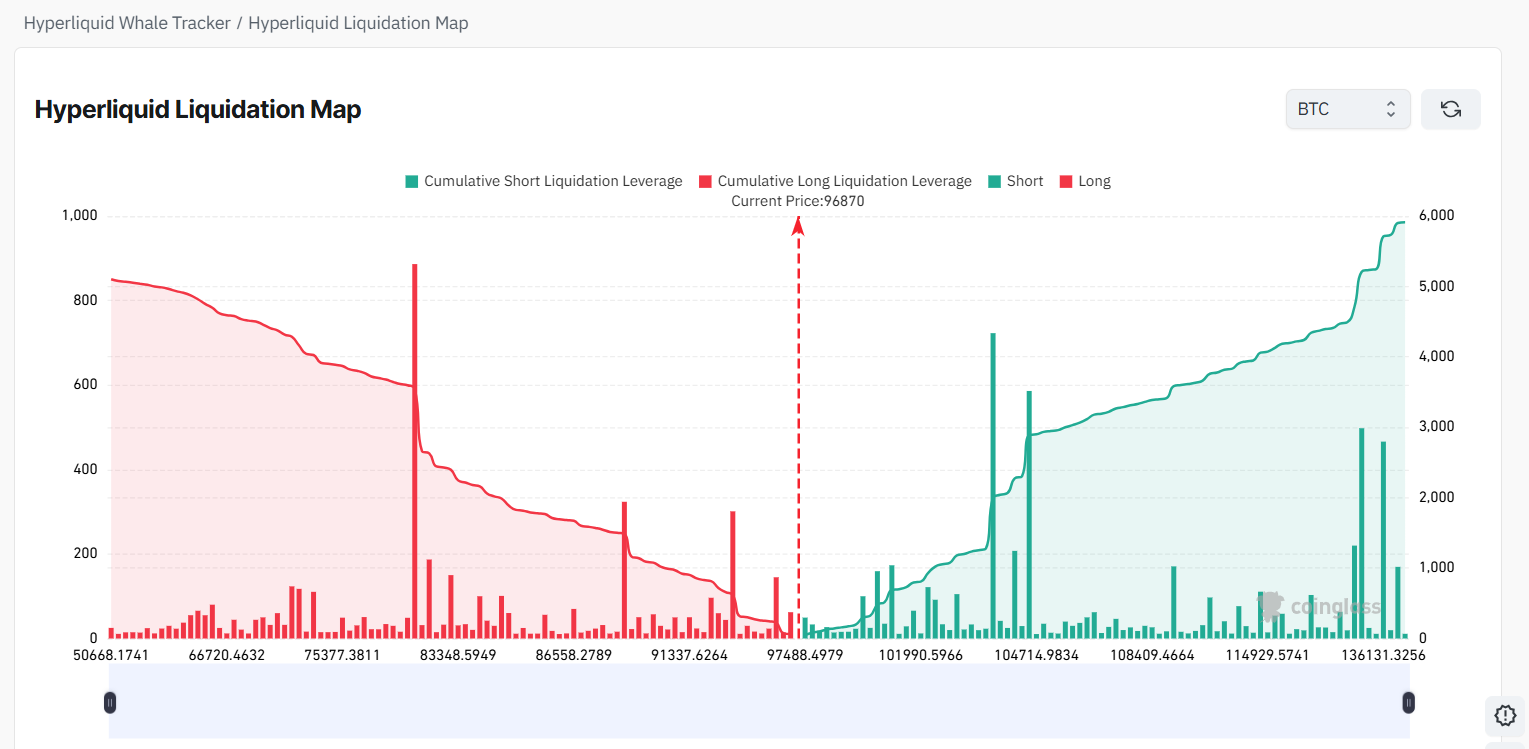Click the 101990.5966 price axis label

pos(921,655)
